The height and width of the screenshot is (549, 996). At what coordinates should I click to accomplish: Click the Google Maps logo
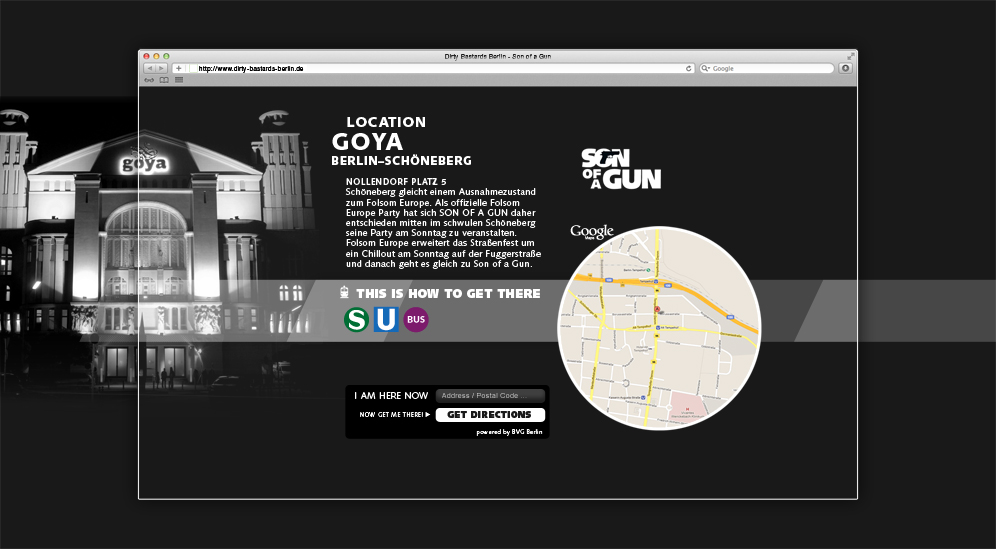click(x=592, y=232)
